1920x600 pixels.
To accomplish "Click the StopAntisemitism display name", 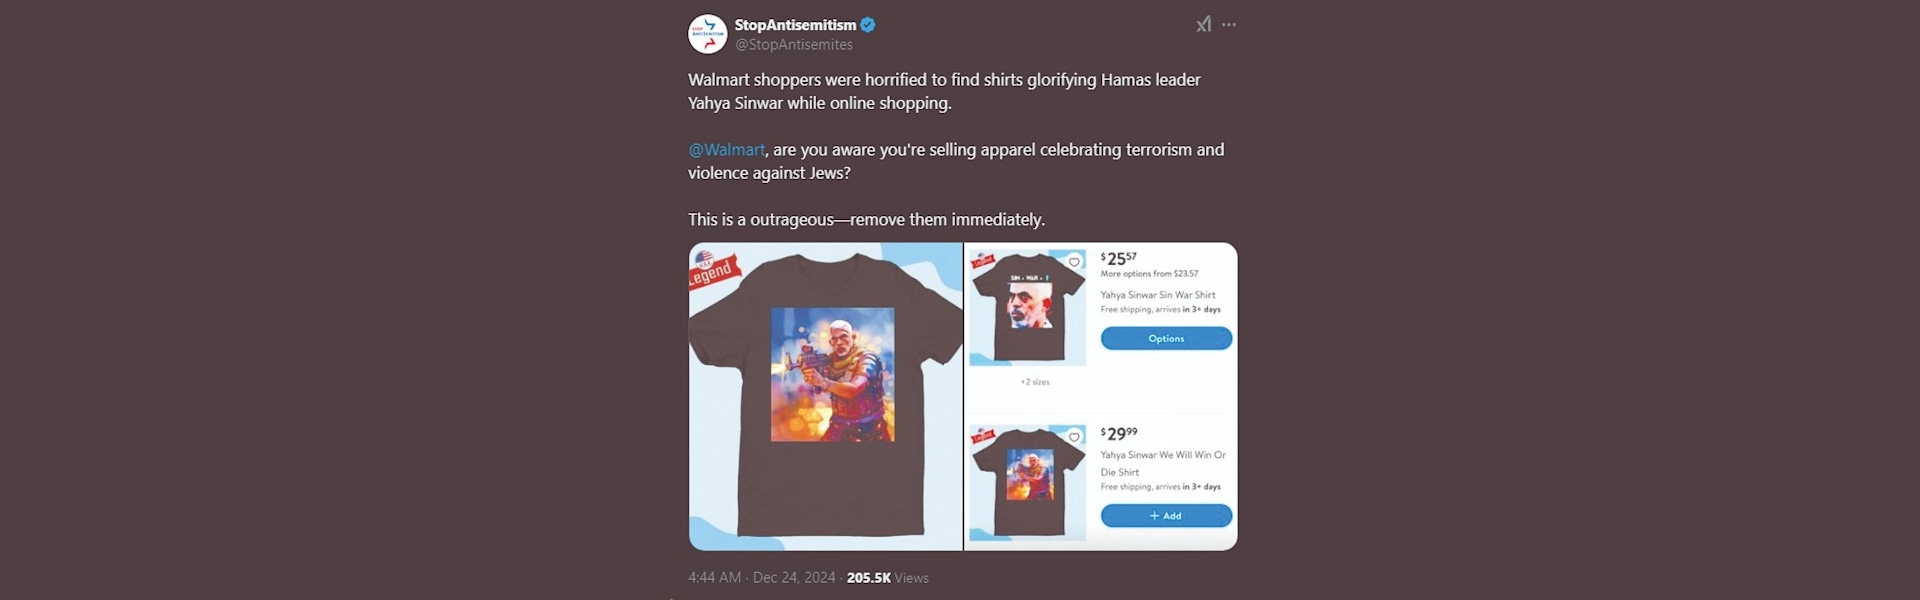I will 795,25.
